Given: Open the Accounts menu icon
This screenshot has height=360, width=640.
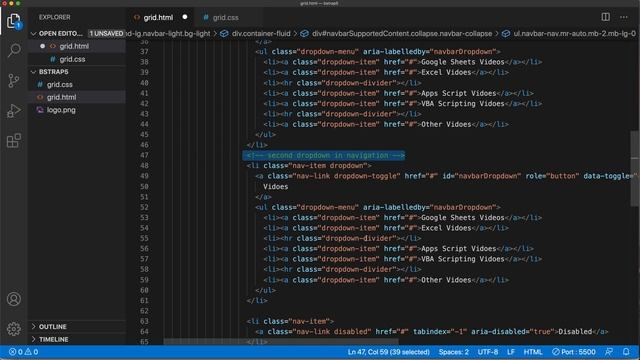Looking at the screenshot, I should [14, 299].
